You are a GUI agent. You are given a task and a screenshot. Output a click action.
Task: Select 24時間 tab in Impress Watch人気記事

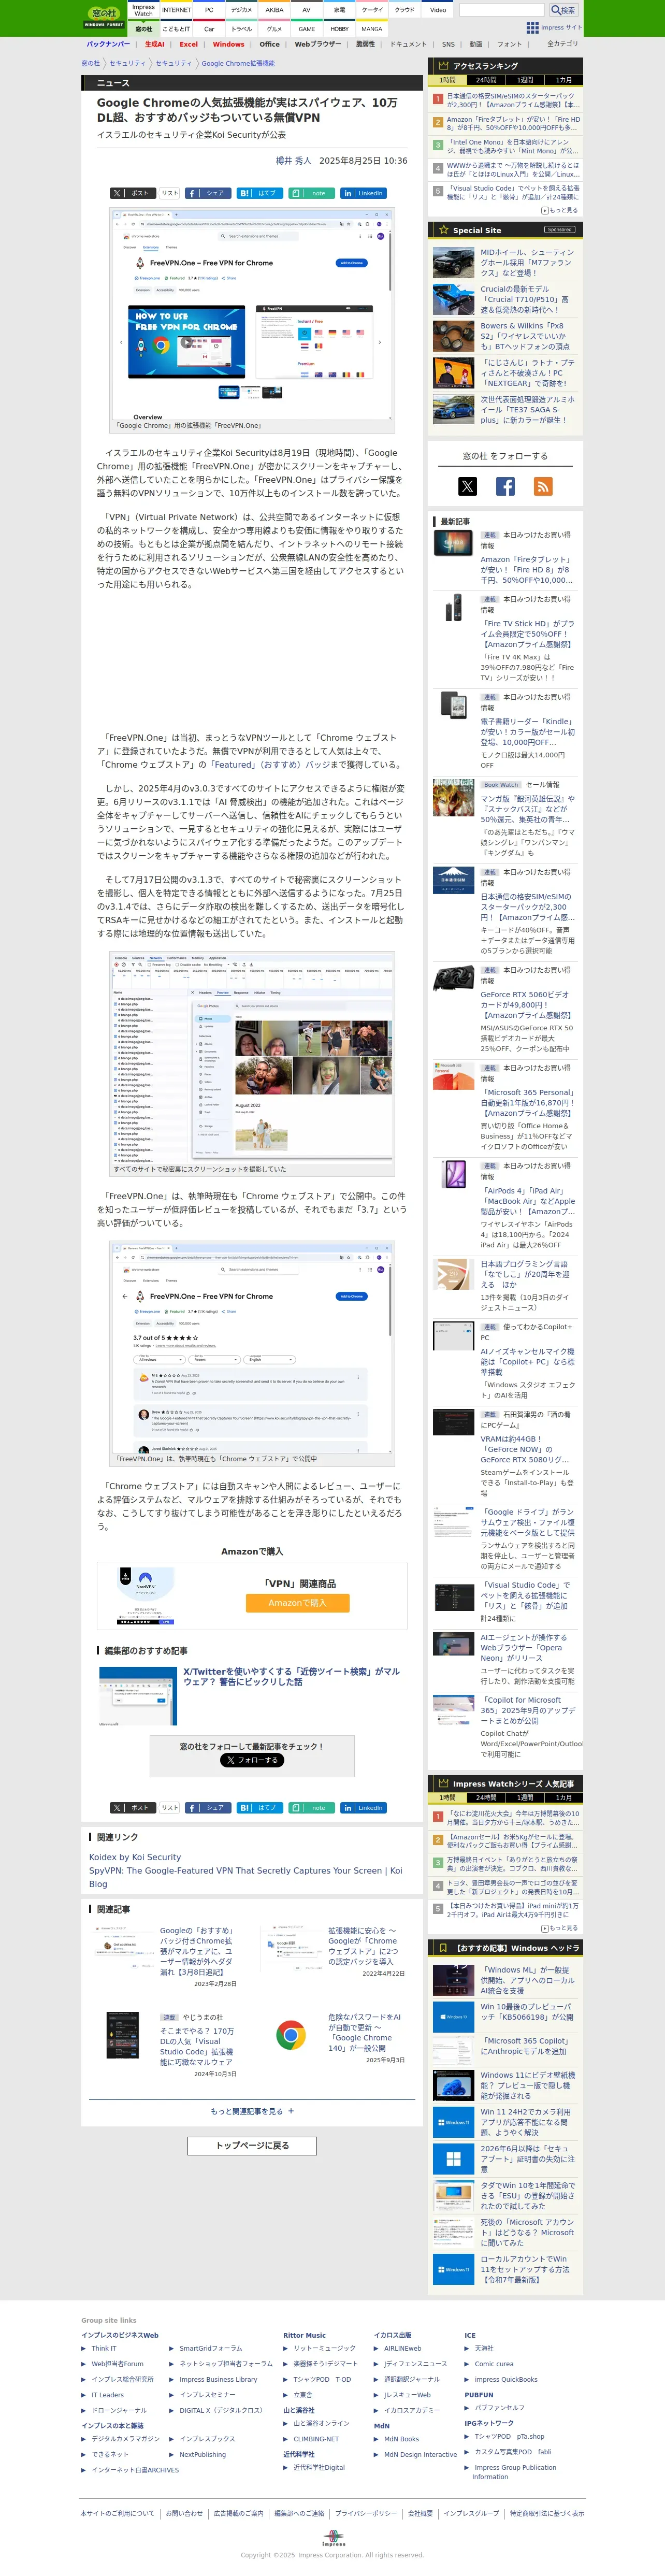pyautogui.click(x=486, y=1797)
